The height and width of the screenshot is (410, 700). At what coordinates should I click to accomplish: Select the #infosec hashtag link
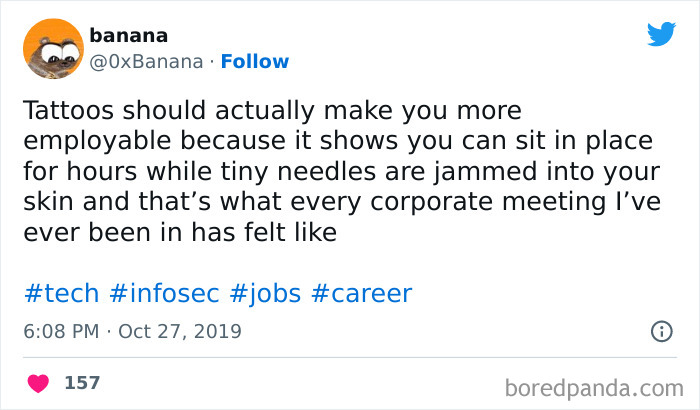164,293
